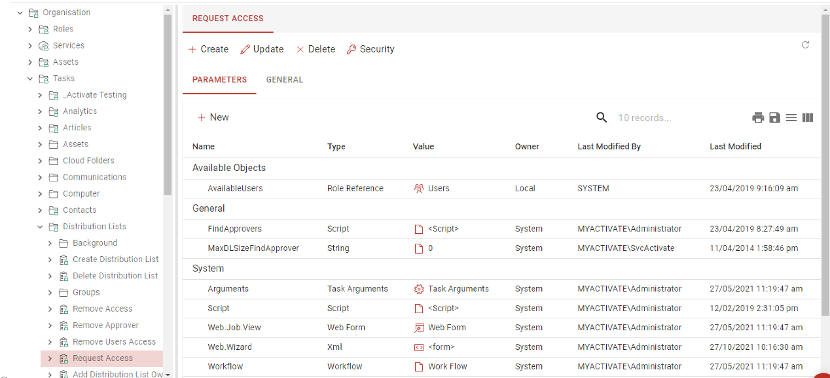Switch to the GENERAL tab
Image resolution: width=830 pixels, height=378 pixels.
(284, 80)
